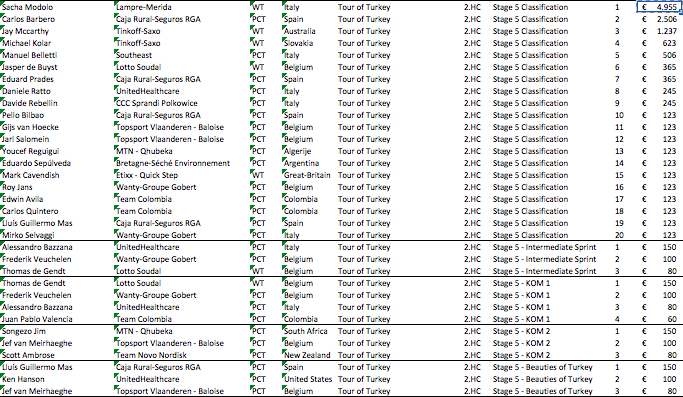This screenshot has height=397, width=683.
Task: Click position 20 cell for Mirko Selvaggi
Action: click(x=619, y=235)
